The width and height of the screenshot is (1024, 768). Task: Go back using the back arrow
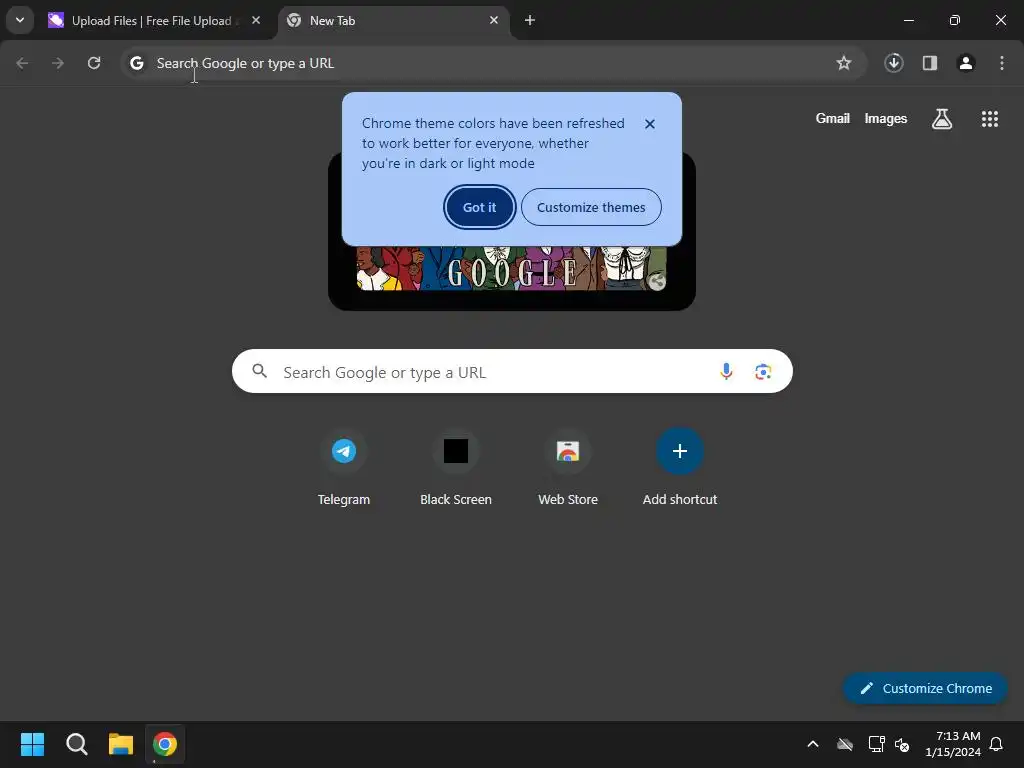tap(22, 63)
